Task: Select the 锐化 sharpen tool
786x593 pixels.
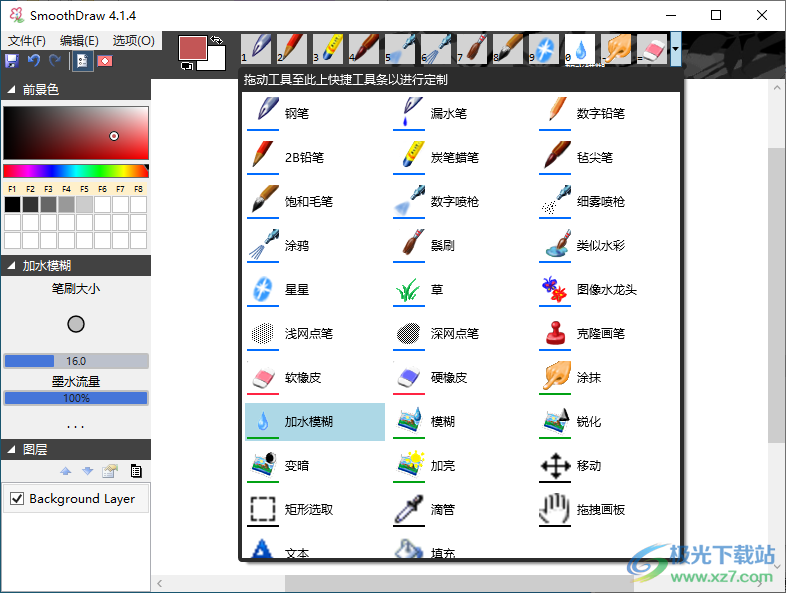Action: tap(607, 422)
